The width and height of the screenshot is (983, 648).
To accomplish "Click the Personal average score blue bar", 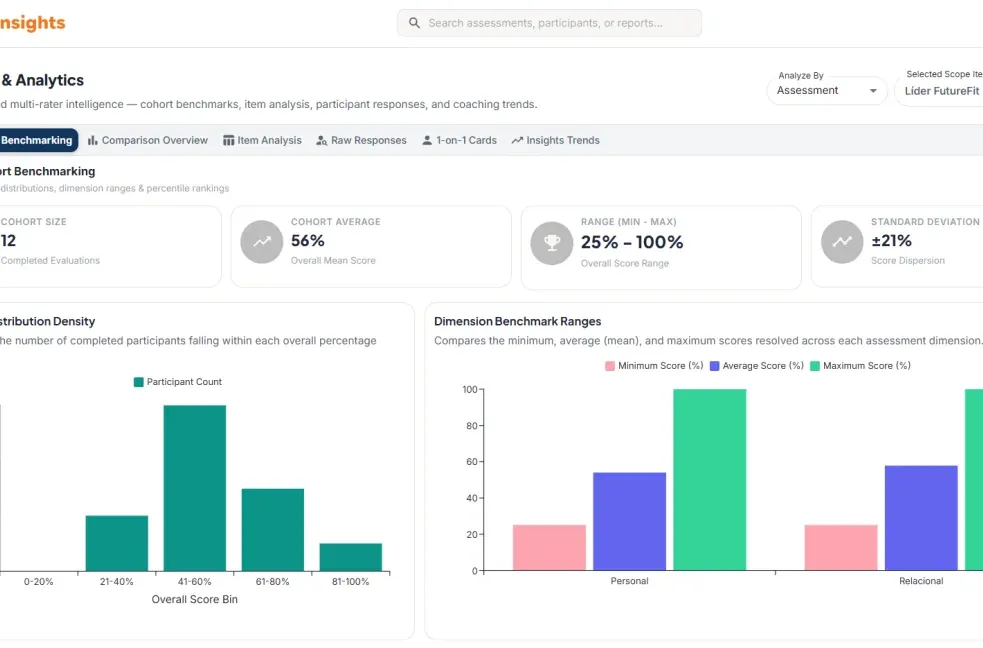I will point(629,521).
